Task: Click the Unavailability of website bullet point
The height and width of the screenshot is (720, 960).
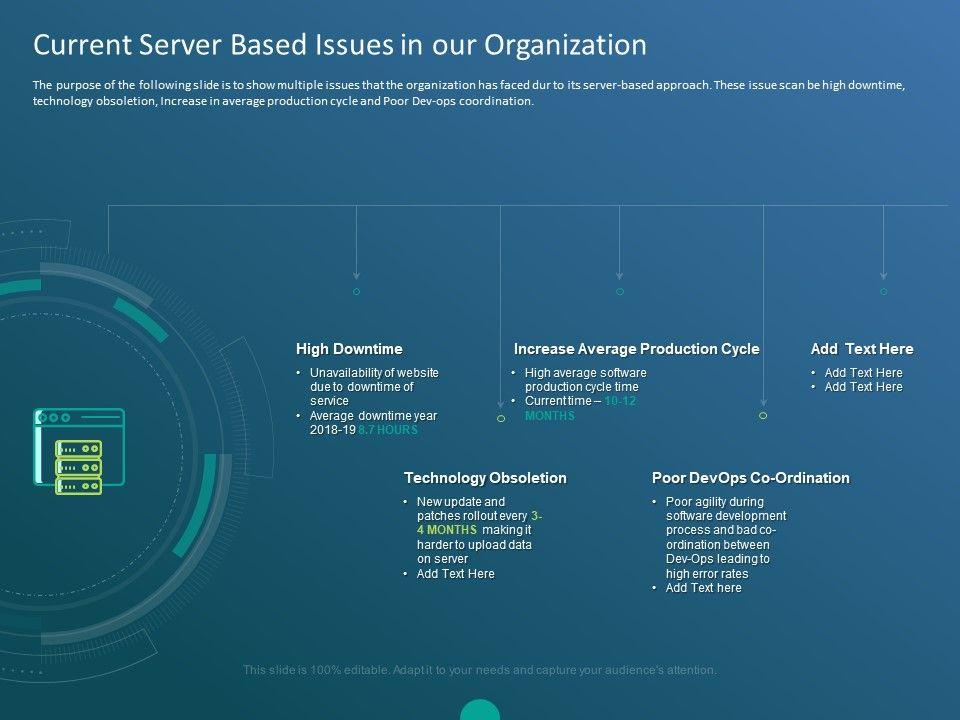Action: click(374, 386)
